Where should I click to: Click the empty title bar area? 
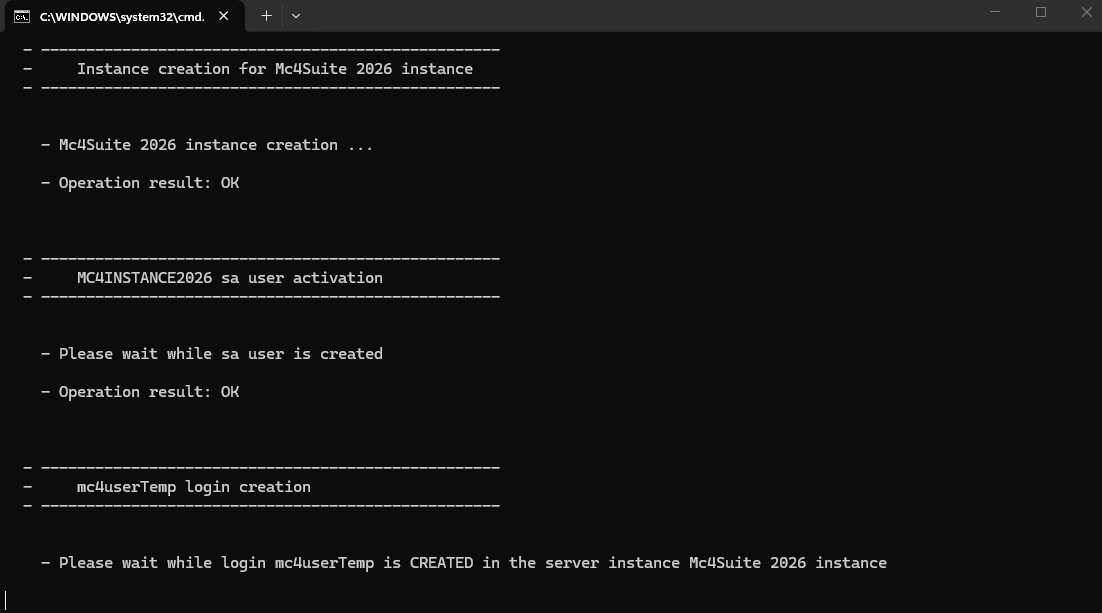tap(640, 16)
